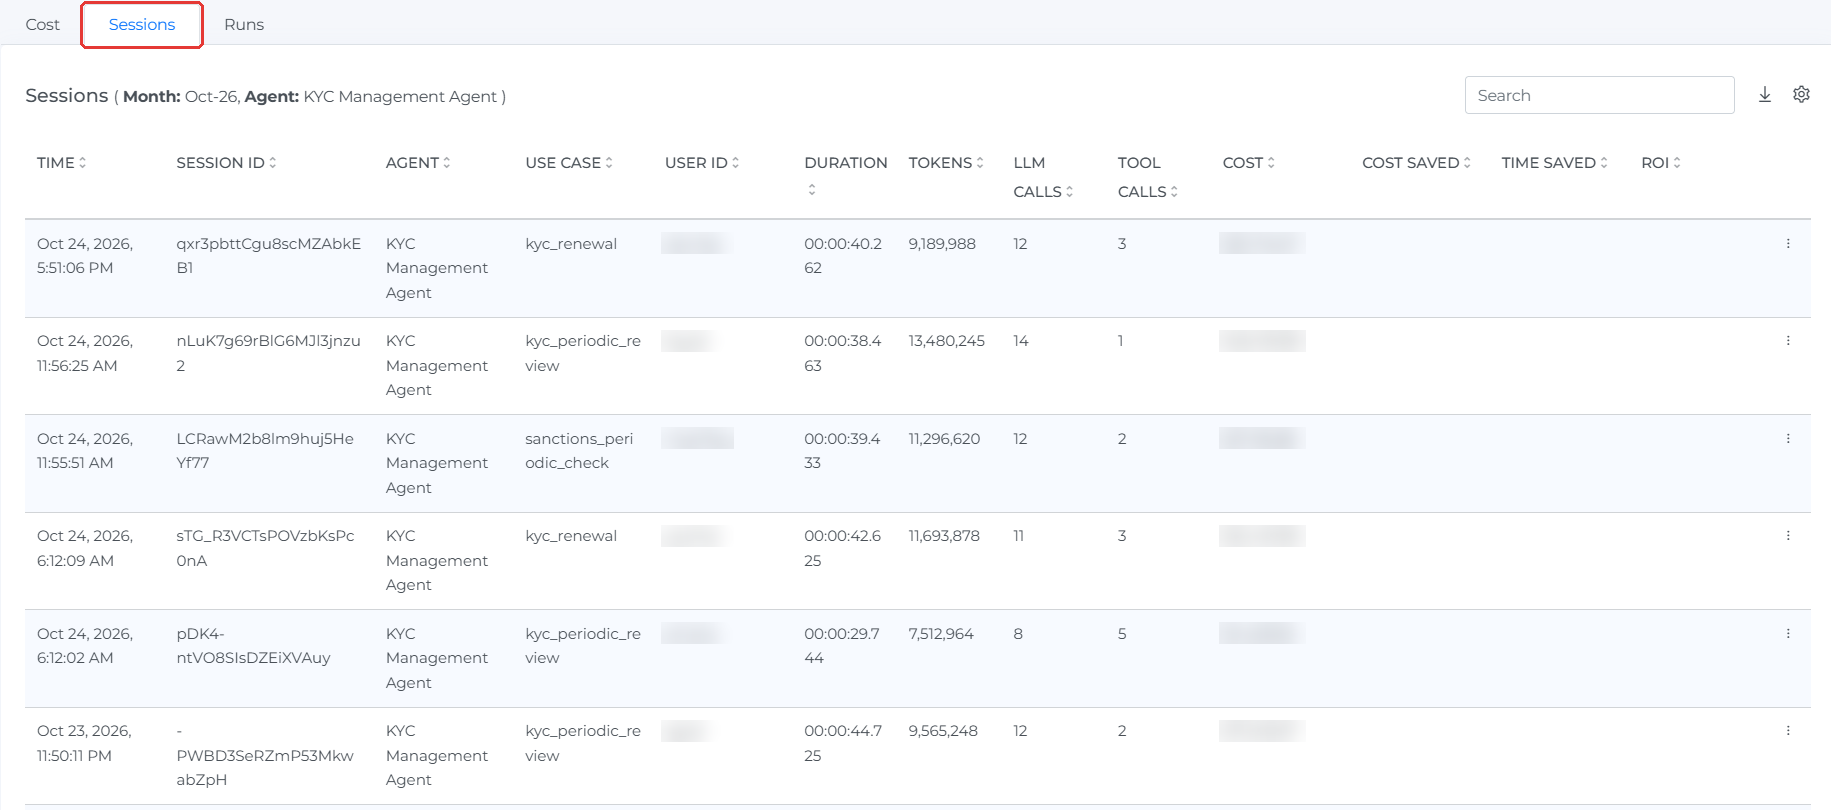
Task: Click token count 13,480,245
Action: (946, 341)
